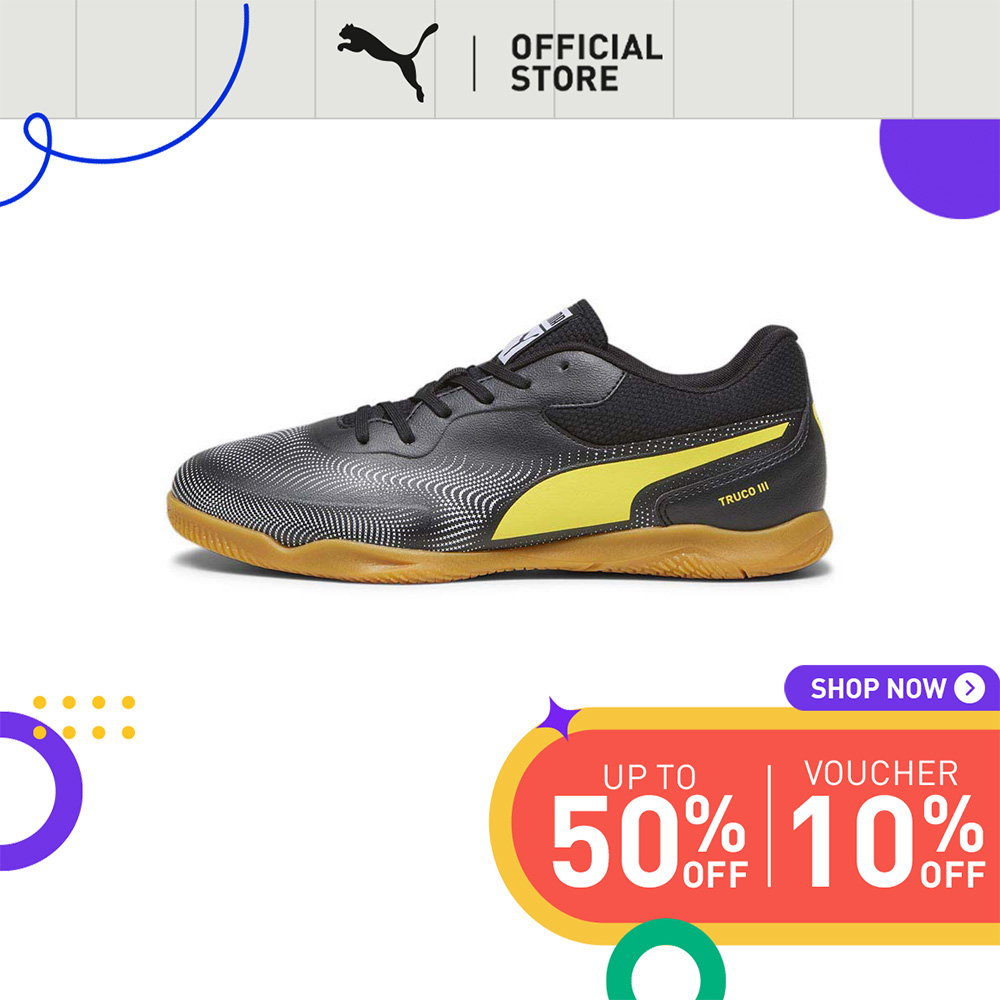Click the Shop Now button
Image resolution: width=1000 pixels, height=1000 pixels.
(x=892, y=688)
